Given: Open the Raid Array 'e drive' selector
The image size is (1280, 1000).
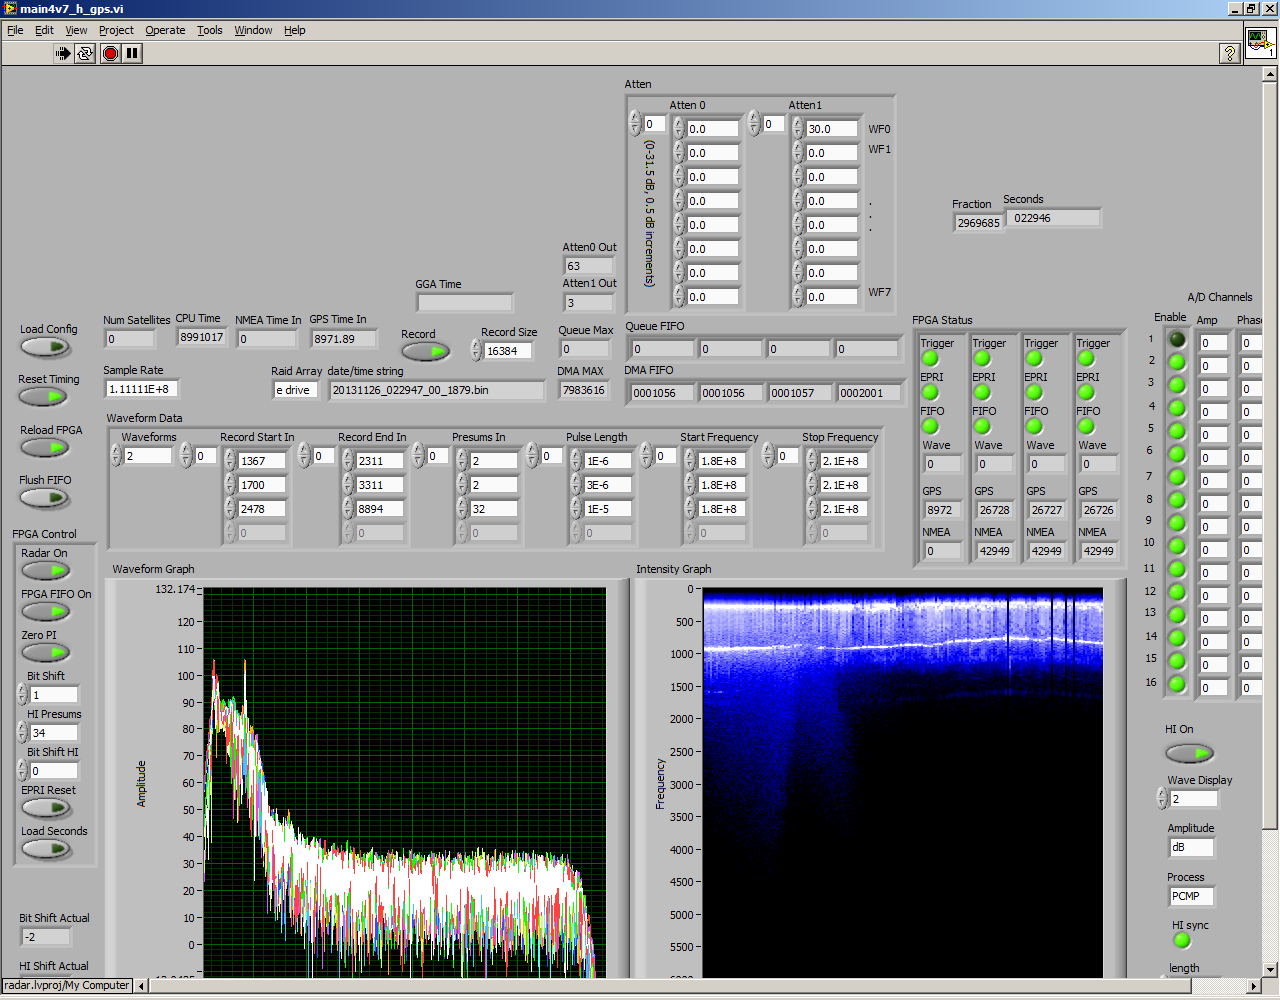Looking at the screenshot, I should (296, 390).
